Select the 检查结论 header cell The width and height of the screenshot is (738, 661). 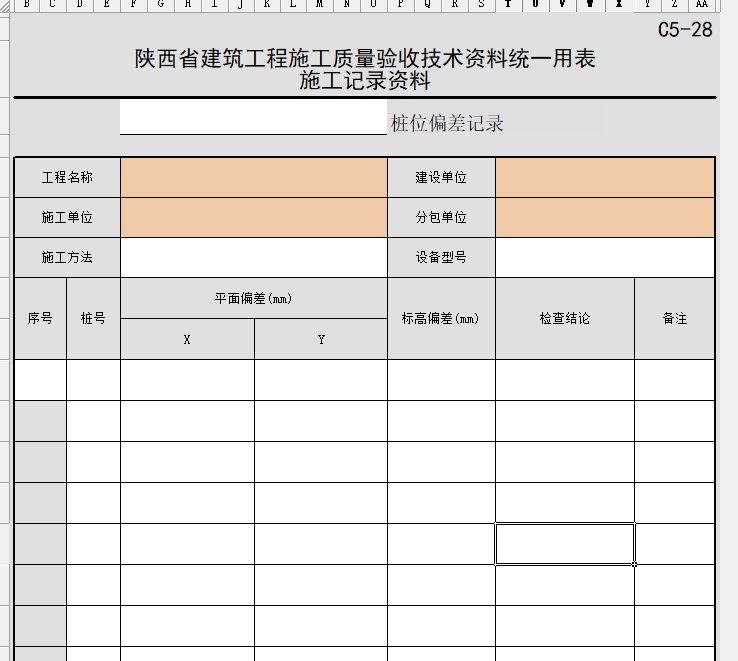[x=564, y=318]
